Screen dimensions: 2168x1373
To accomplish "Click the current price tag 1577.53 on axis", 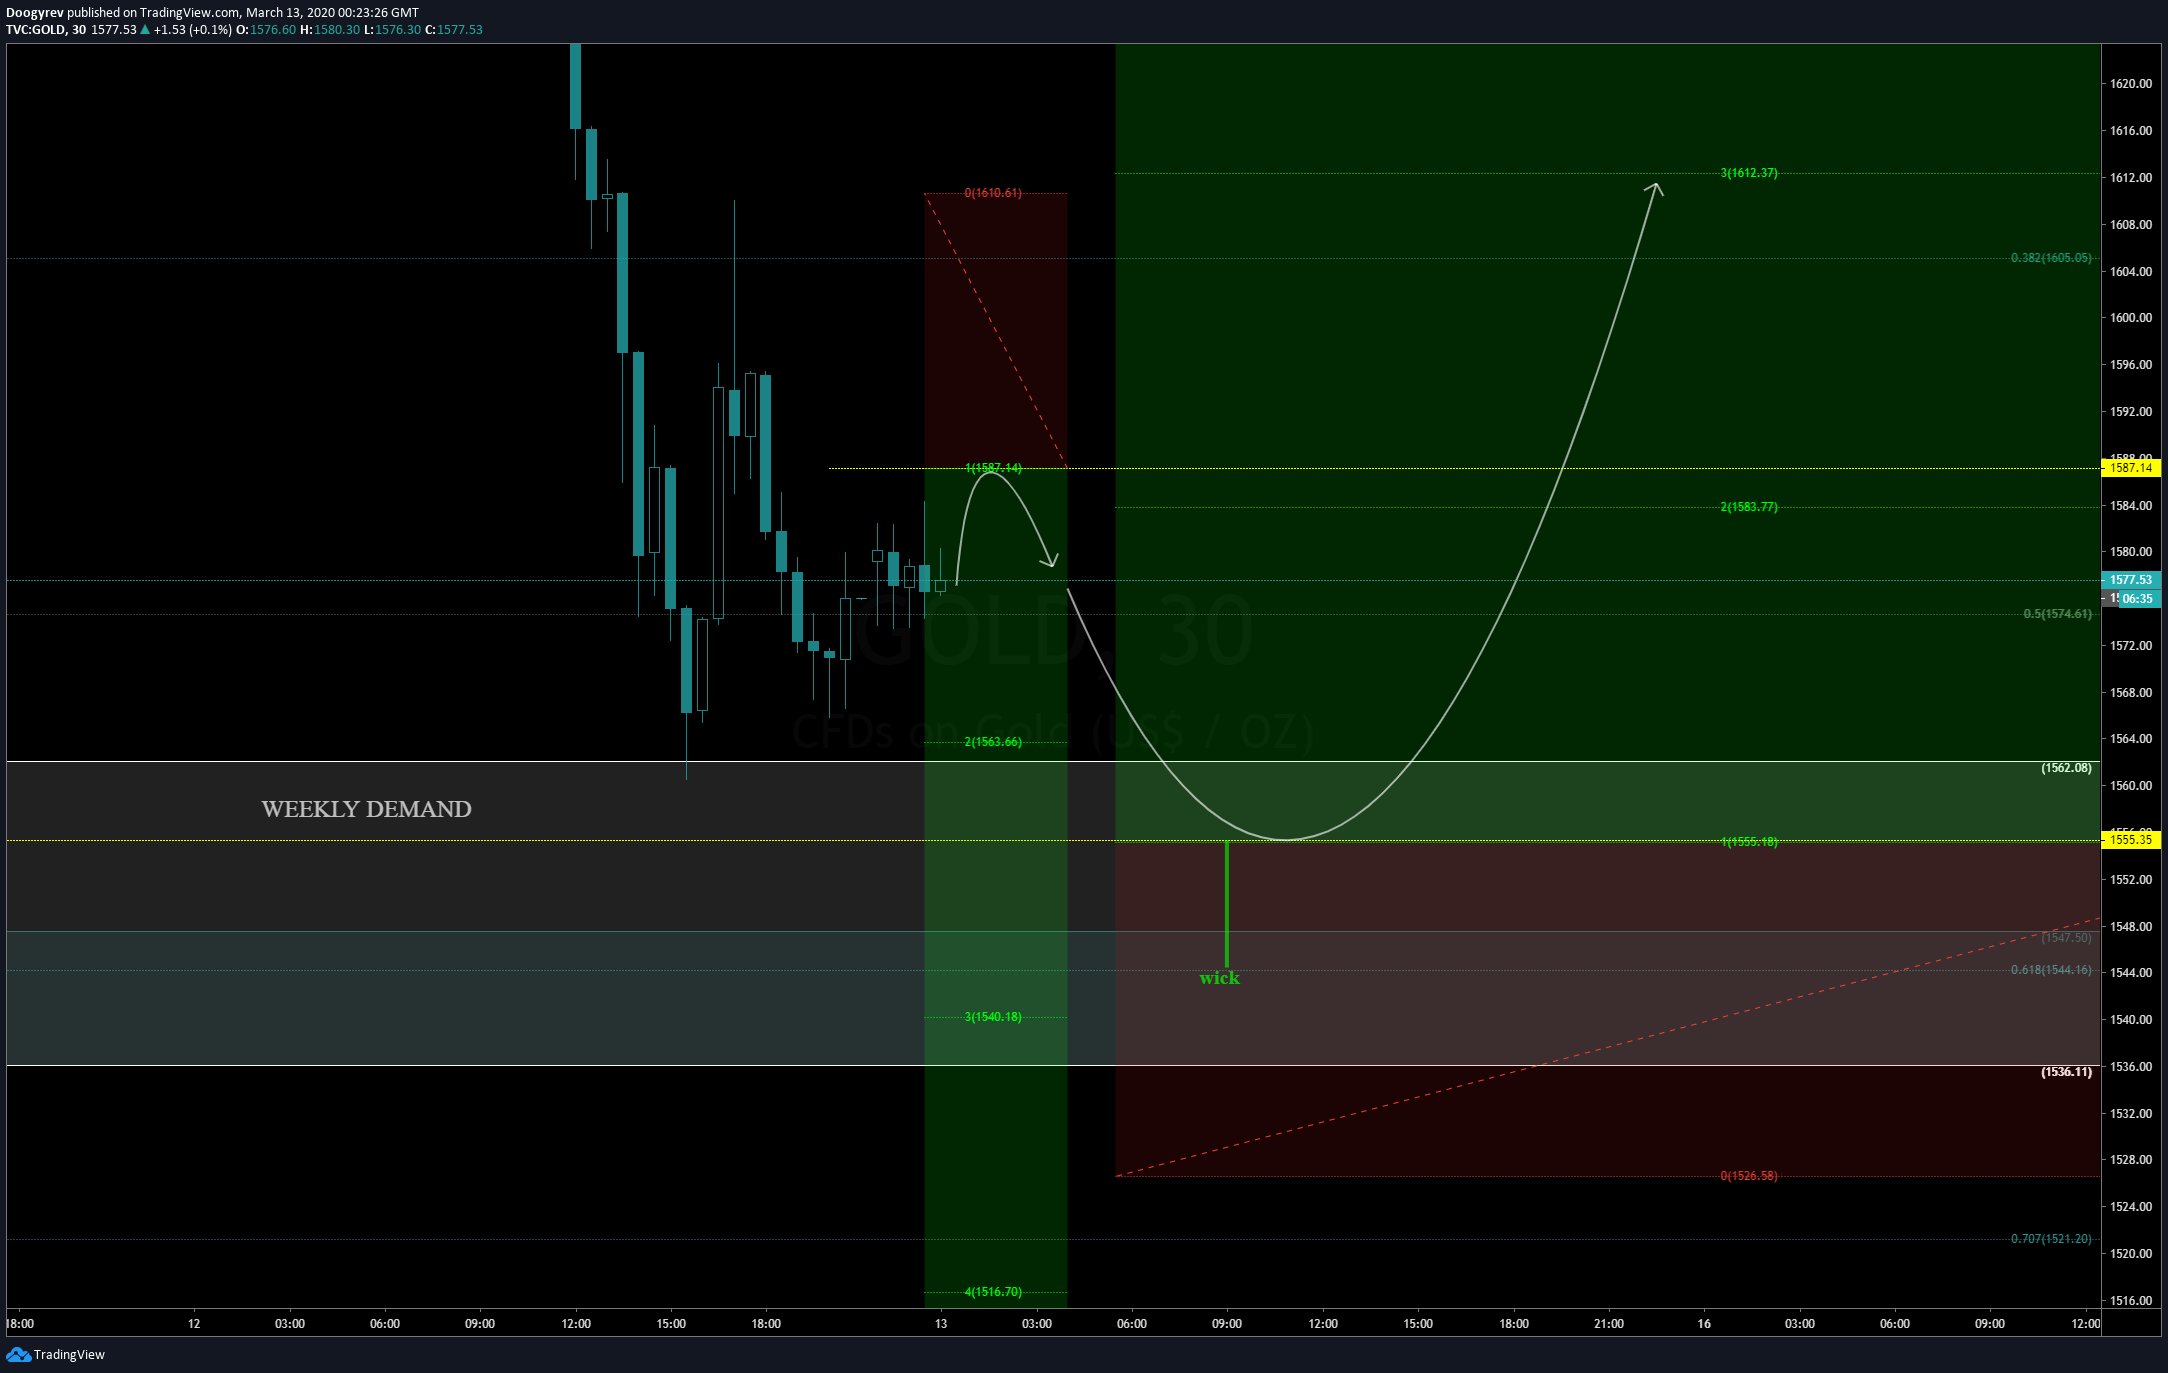I will [x=2131, y=580].
